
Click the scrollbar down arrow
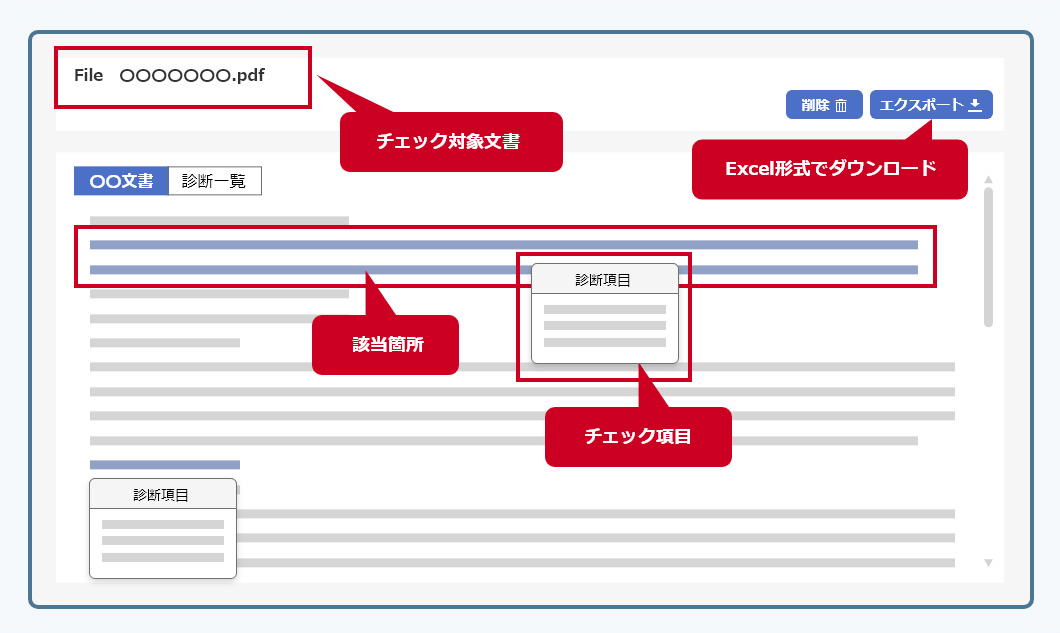(989, 565)
